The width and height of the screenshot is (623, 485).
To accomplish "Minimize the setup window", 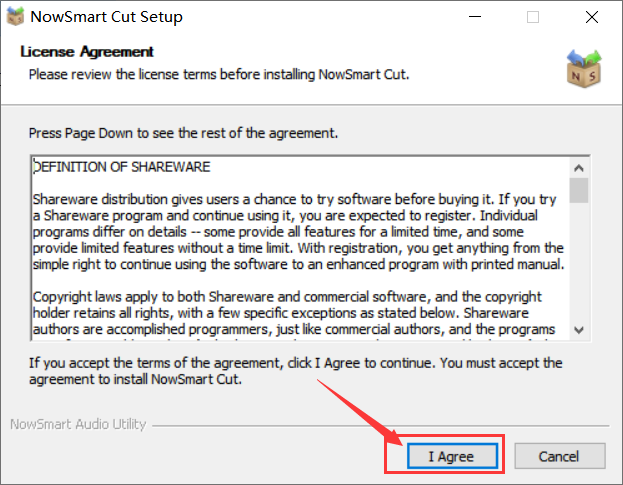I will point(475,17).
